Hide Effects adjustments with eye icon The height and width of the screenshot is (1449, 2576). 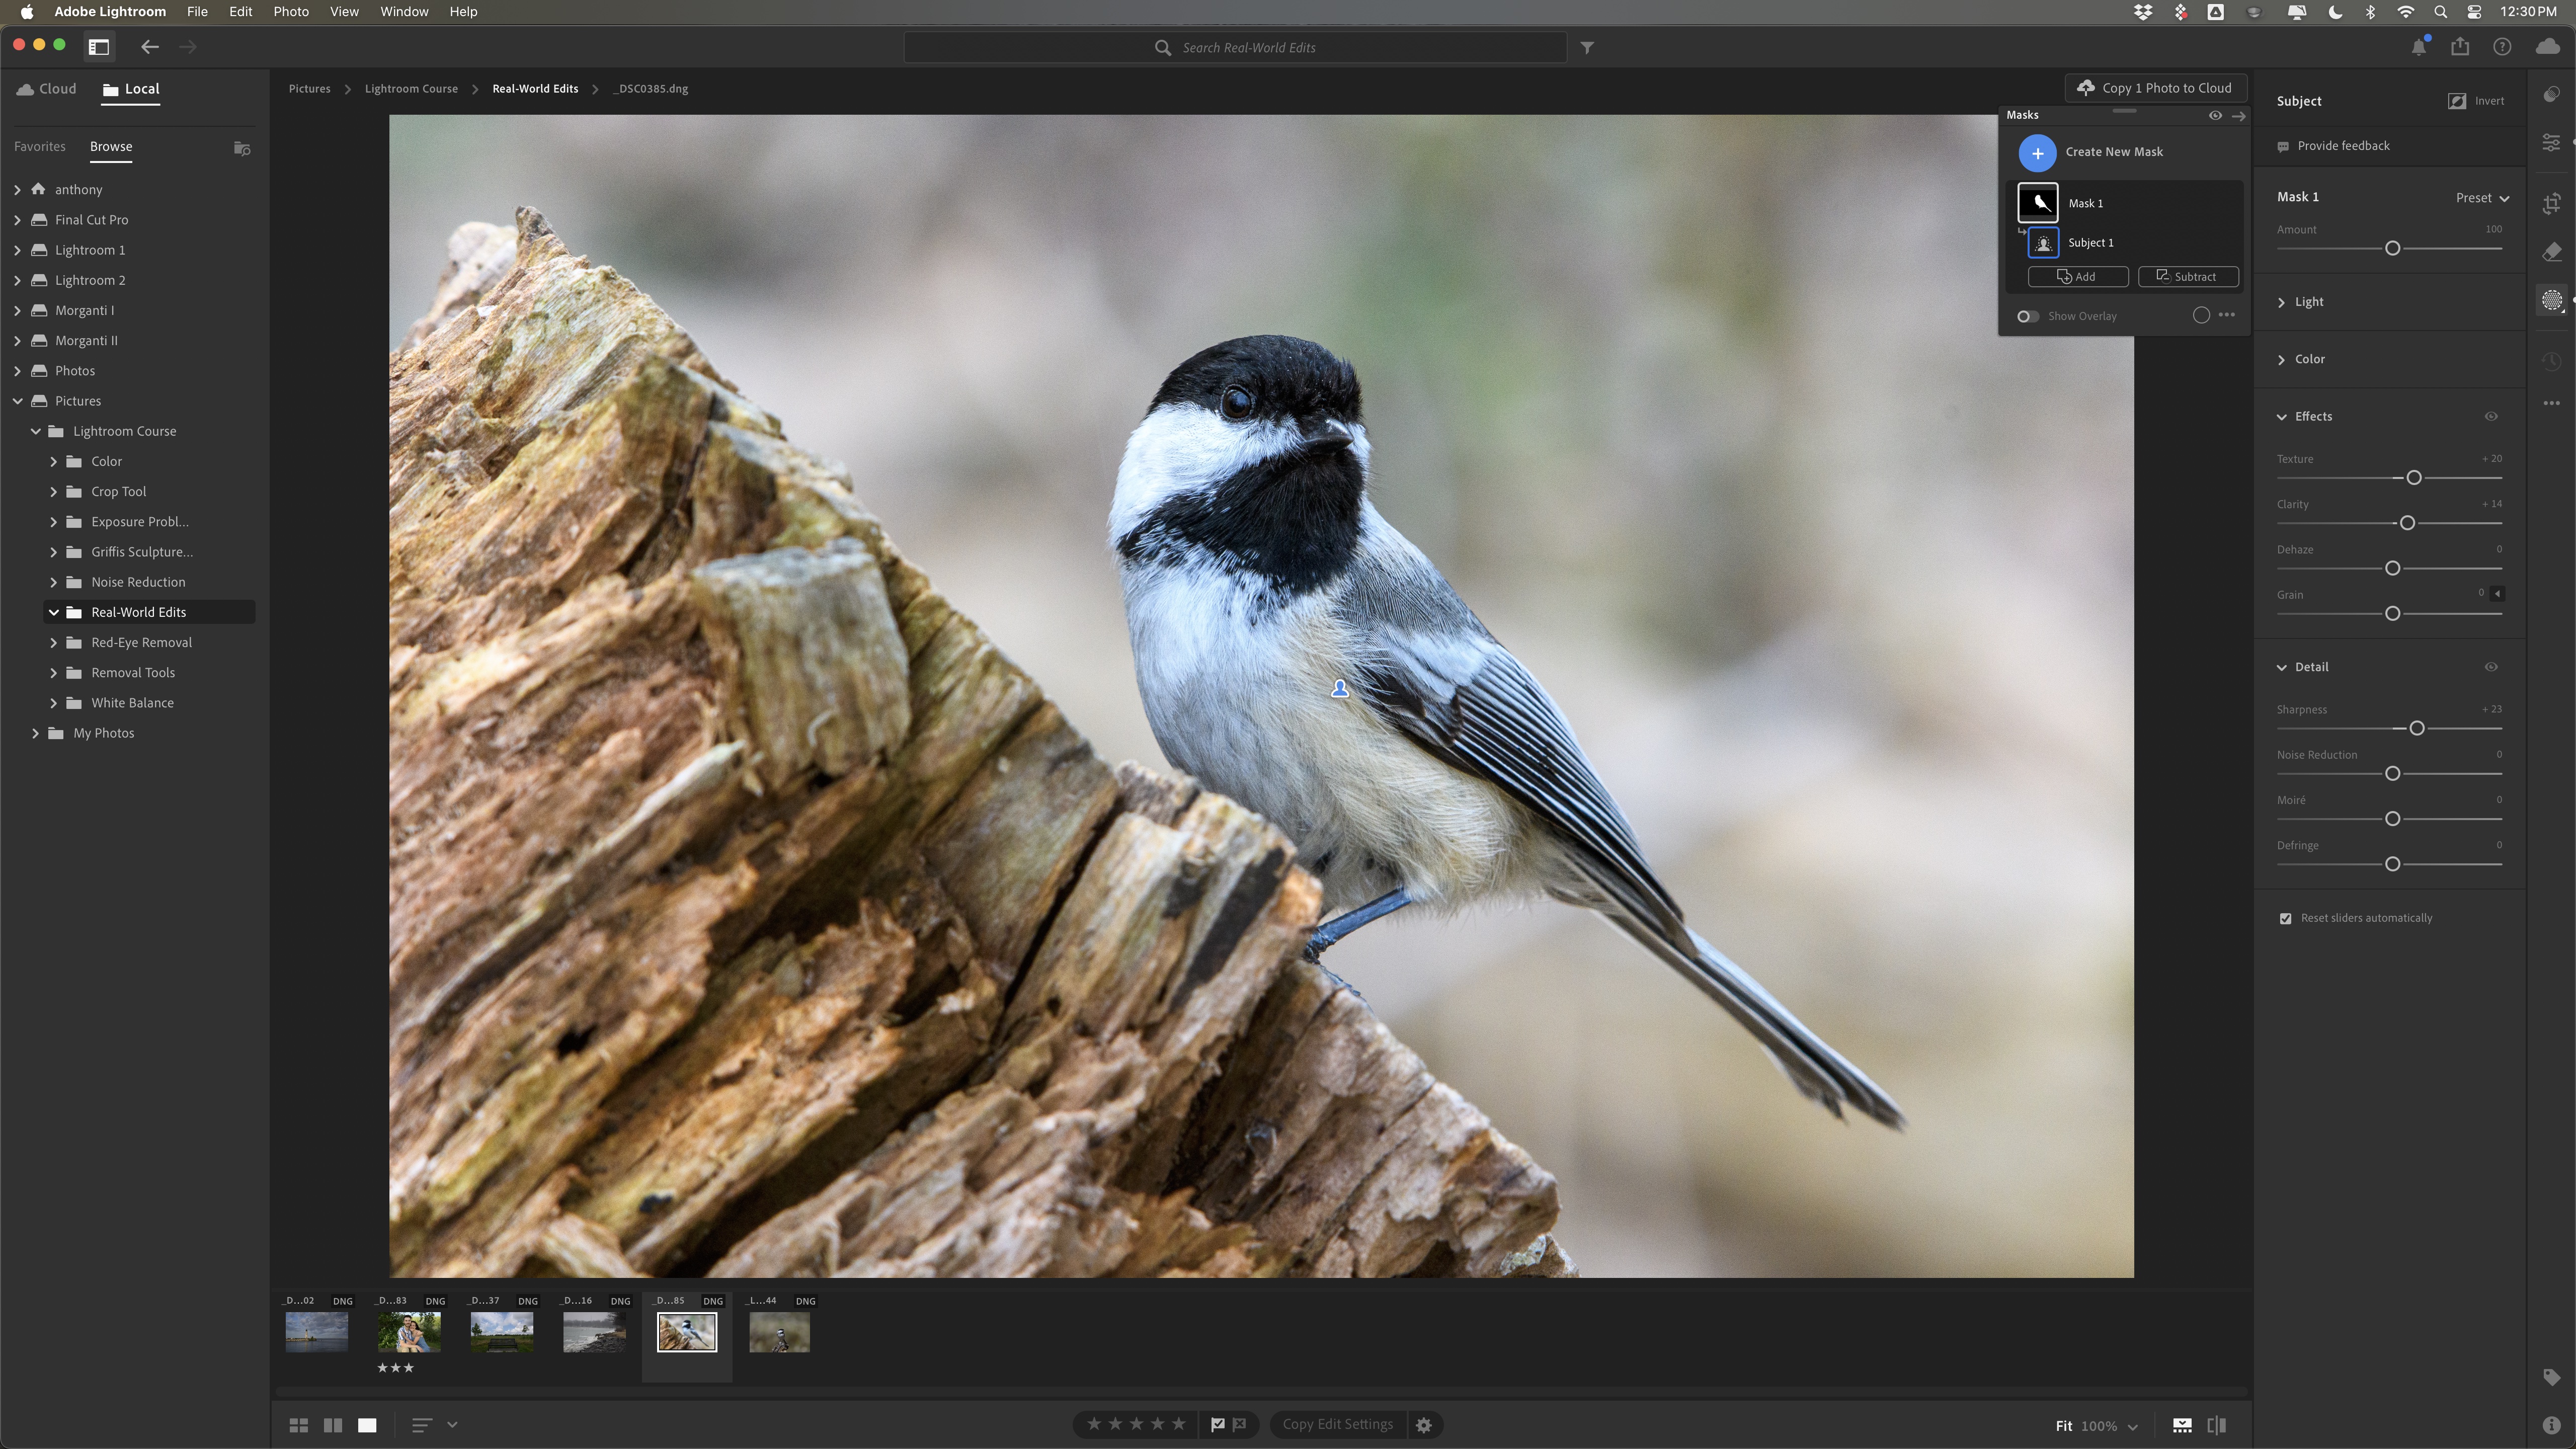click(2491, 416)
